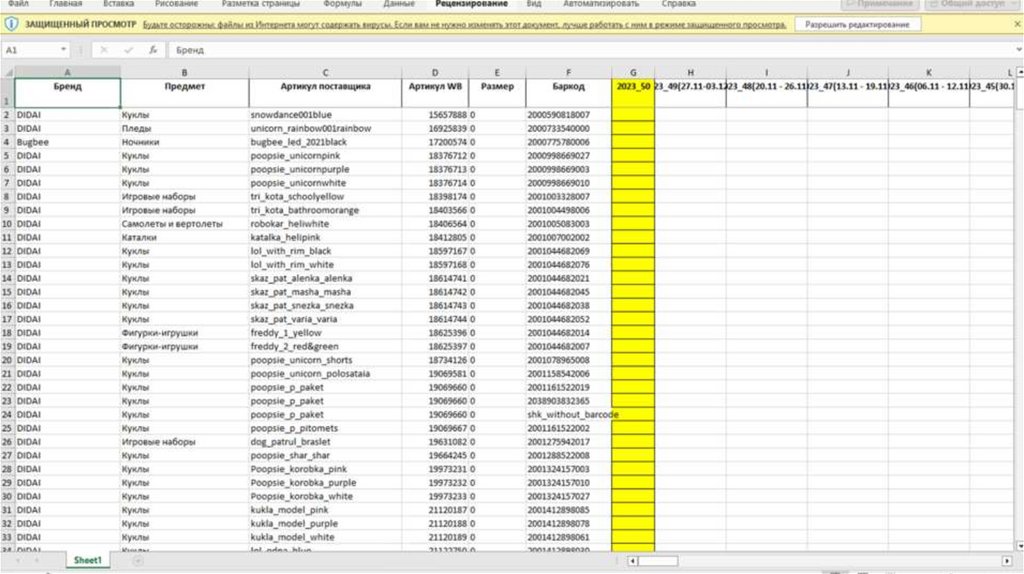Click the Бренд header cell
1024x574 pixels.
[67, 93]
